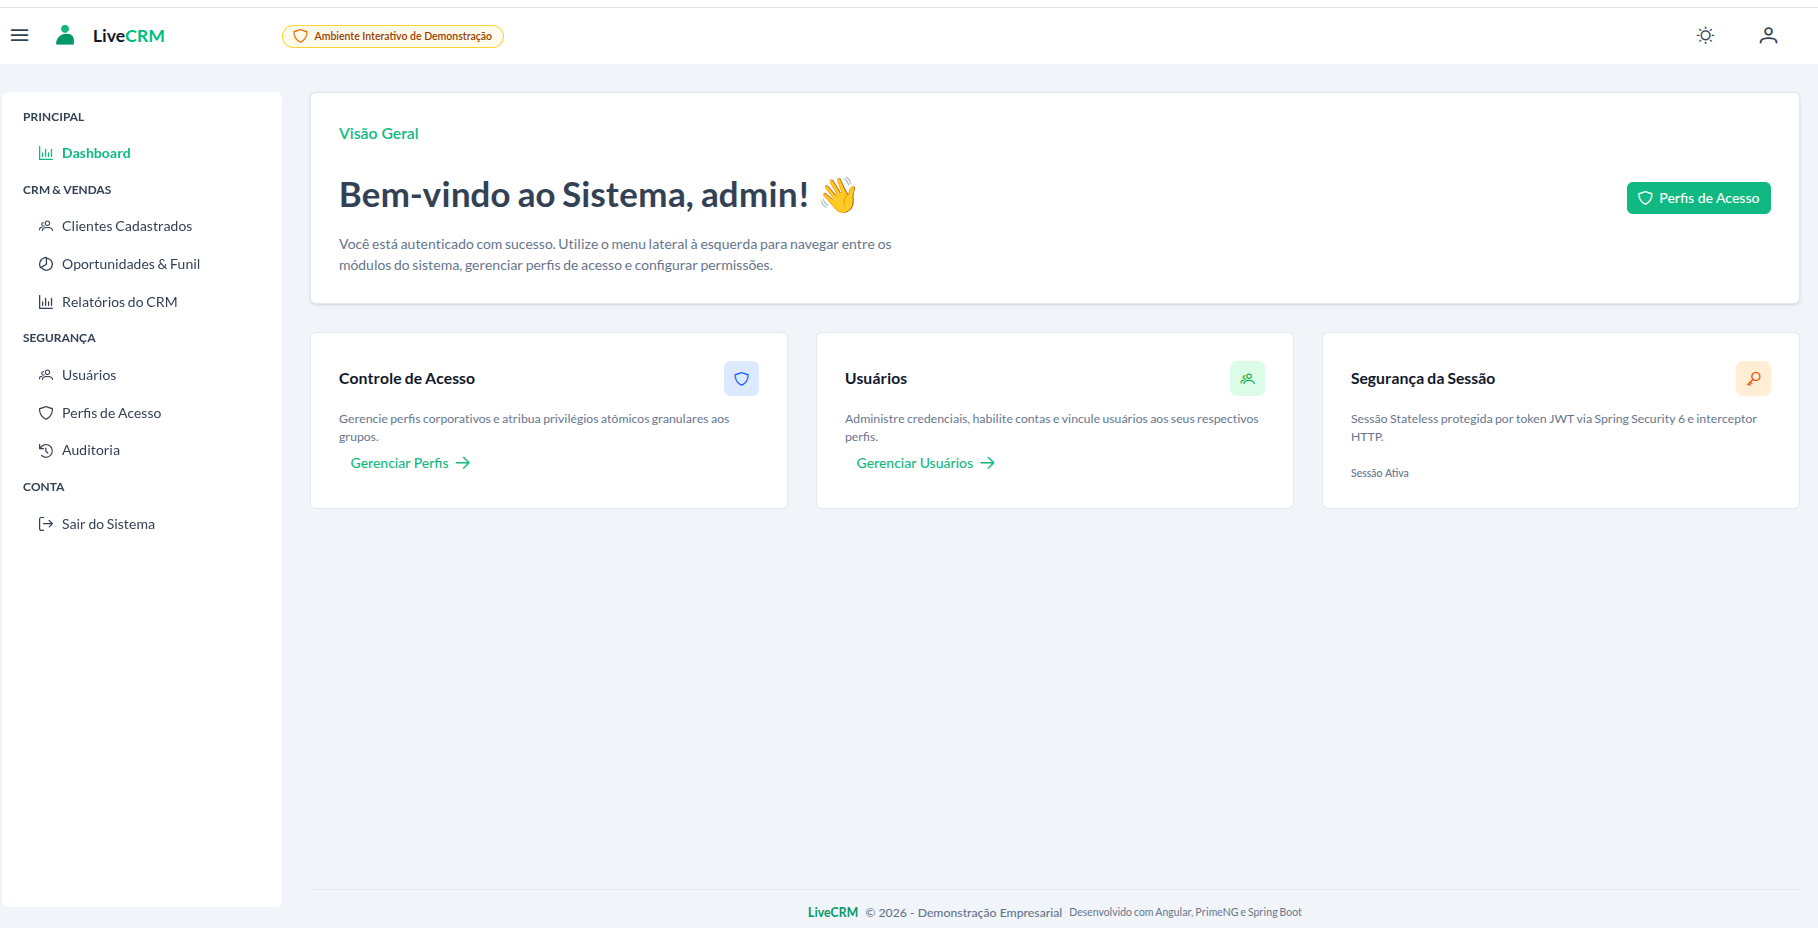Follow the Gerenciar Usuários link

coord(925,463)
